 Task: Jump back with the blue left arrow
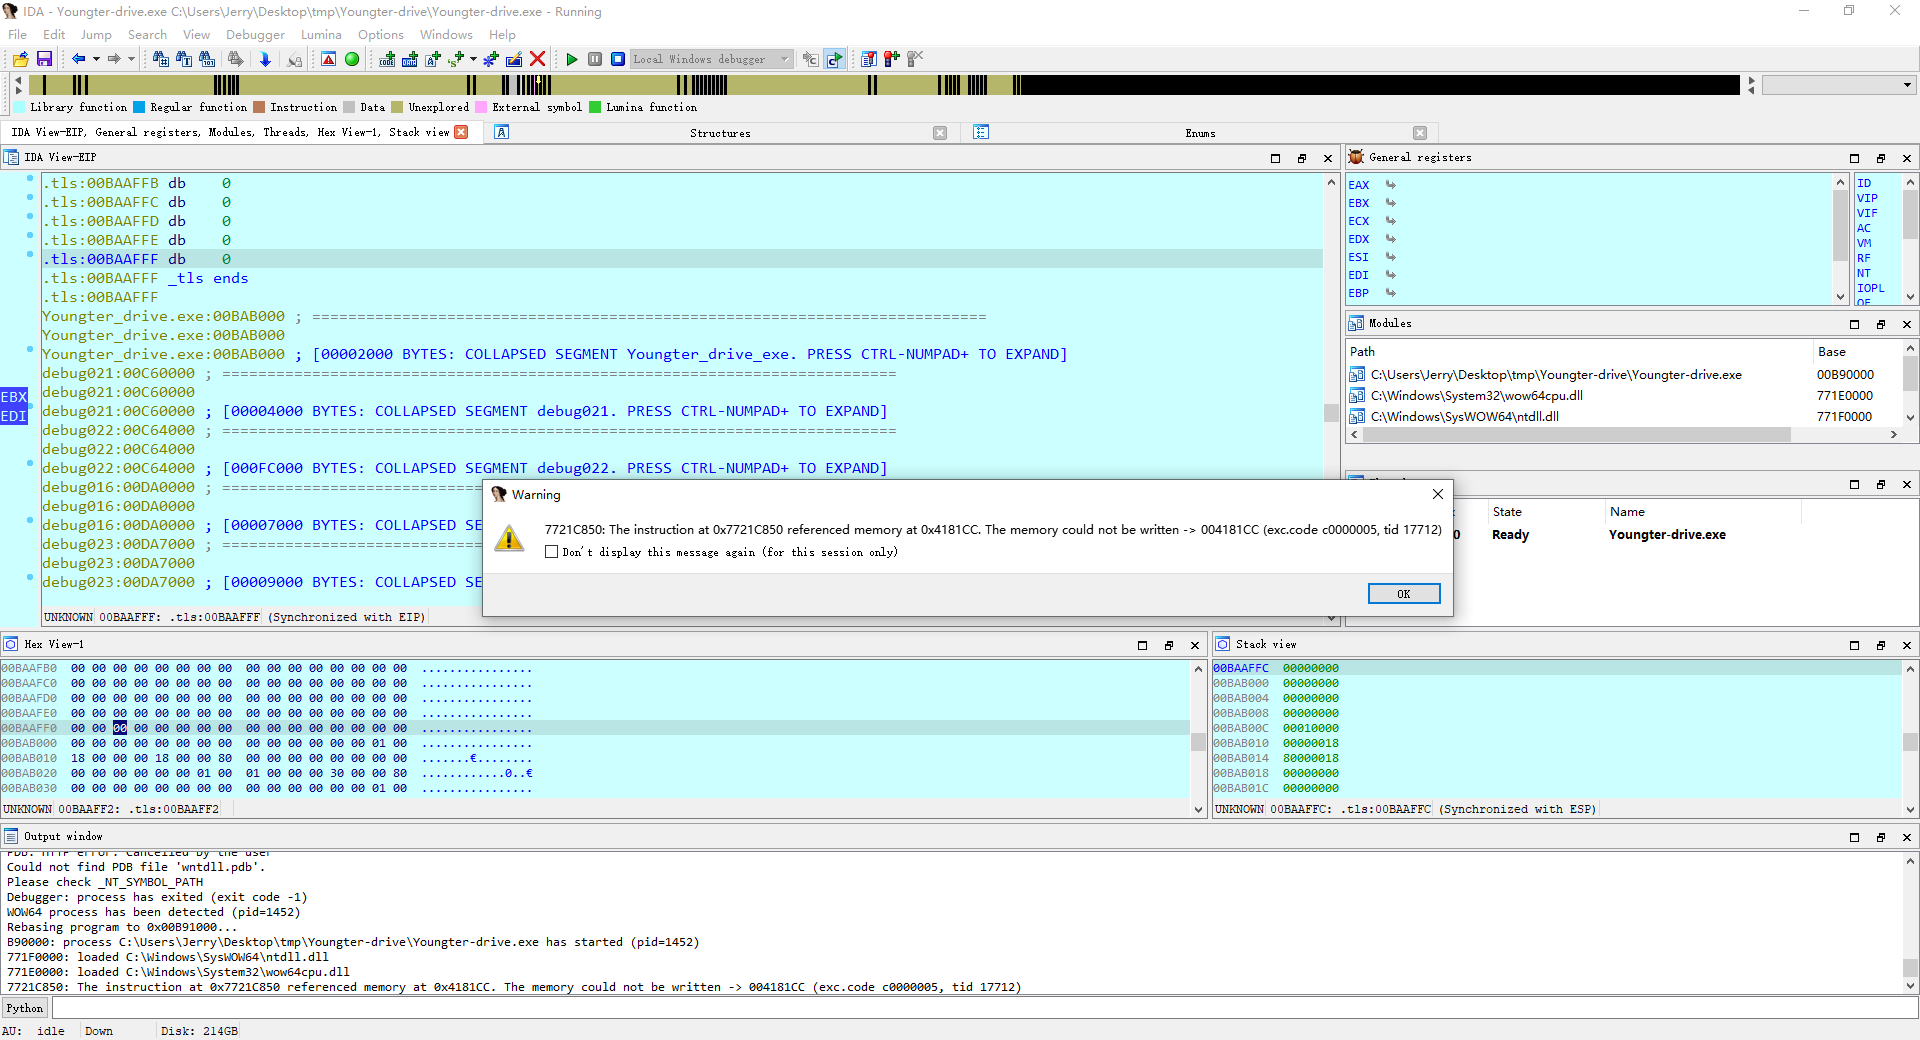click(x=78, y=59)
